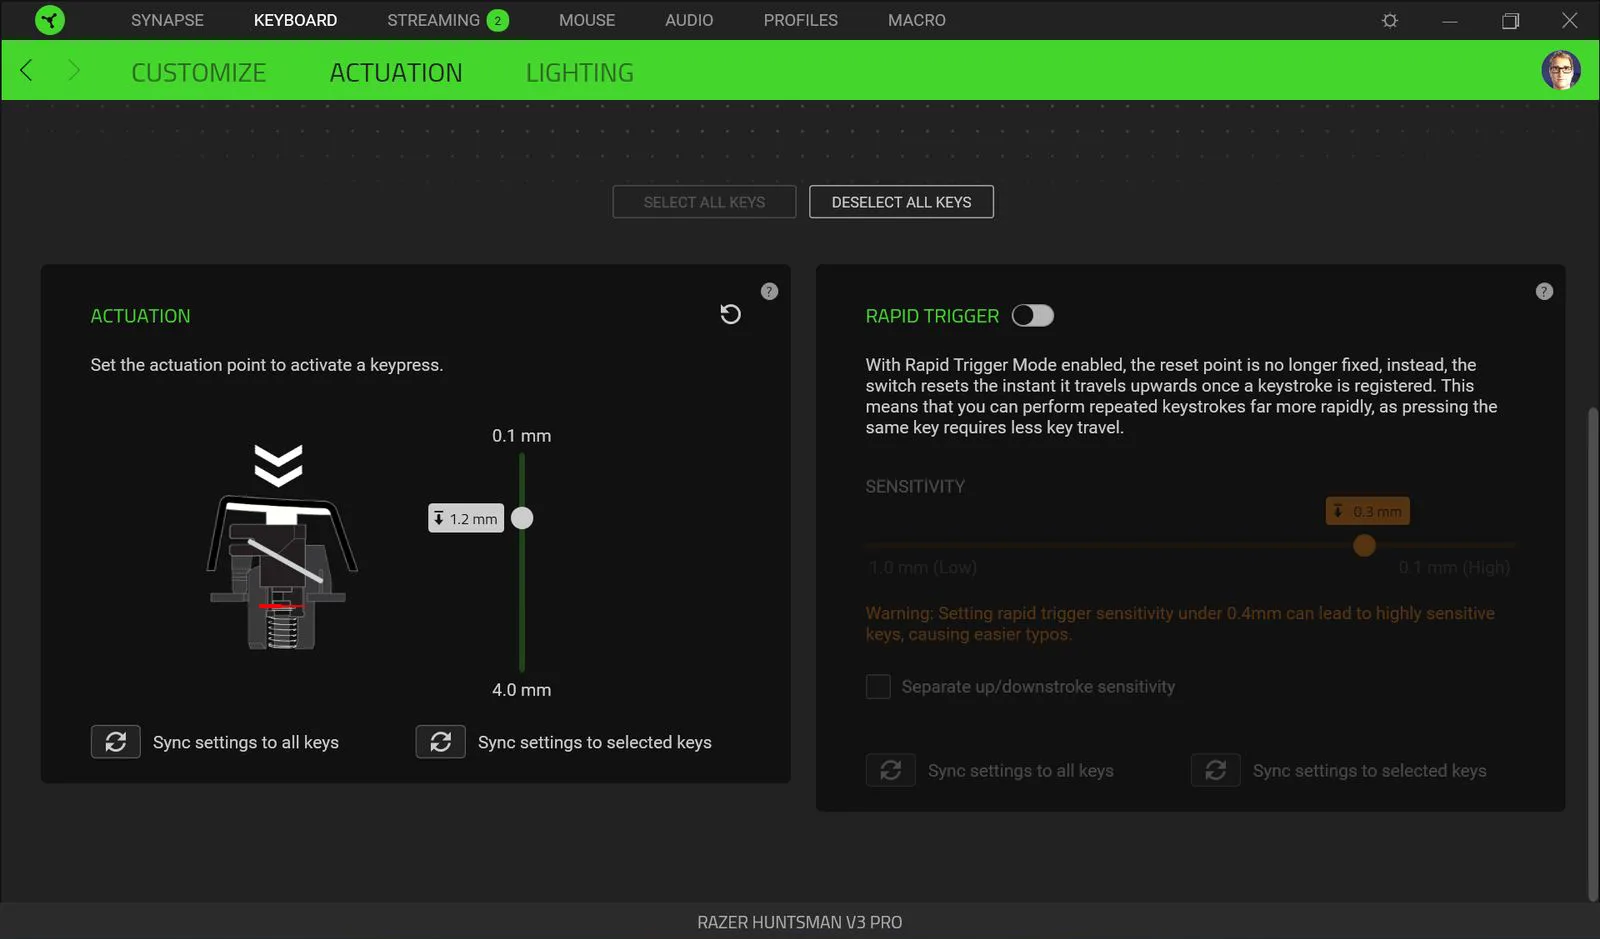Open the Customize sub-tab
Image resolution: width=1600 pixels, height=939 pixels.
click(199, 73)
